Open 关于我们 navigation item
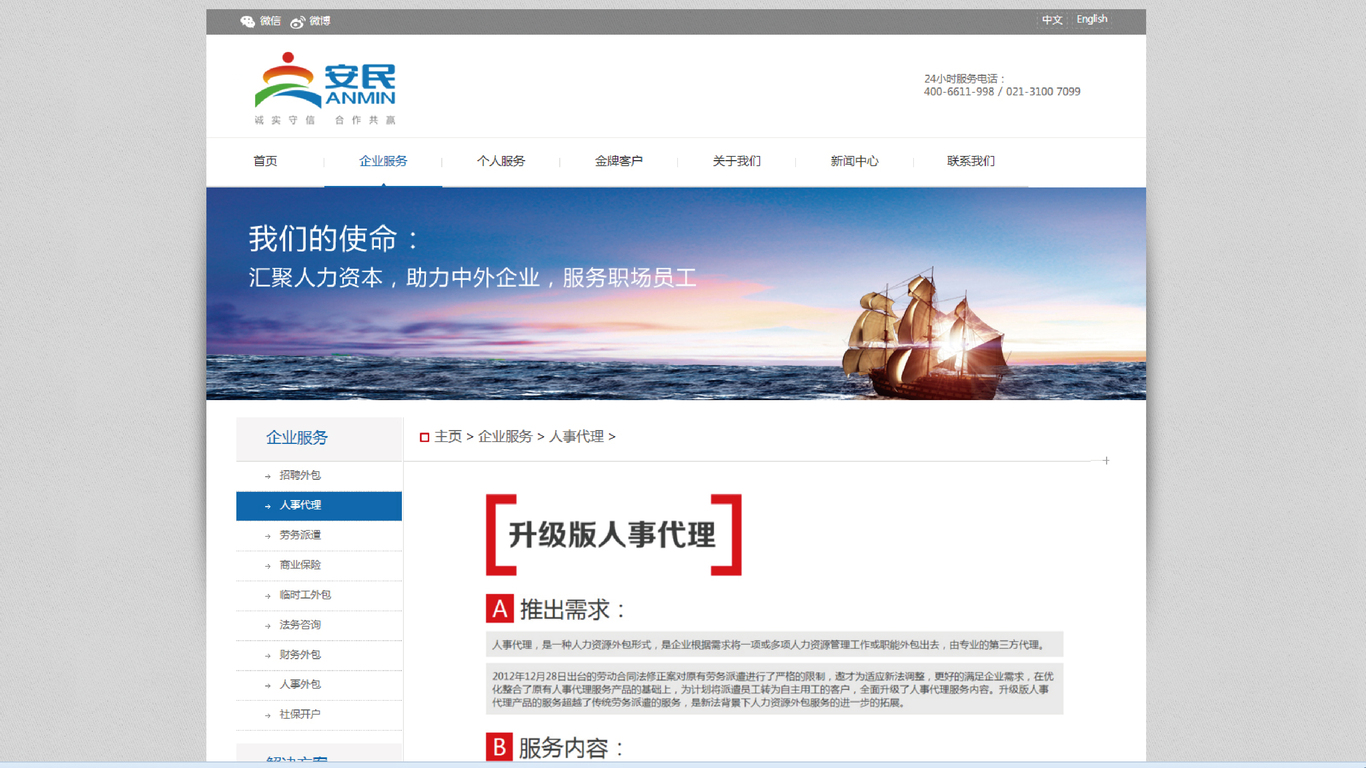1366x768 pixels. [737, 161]
